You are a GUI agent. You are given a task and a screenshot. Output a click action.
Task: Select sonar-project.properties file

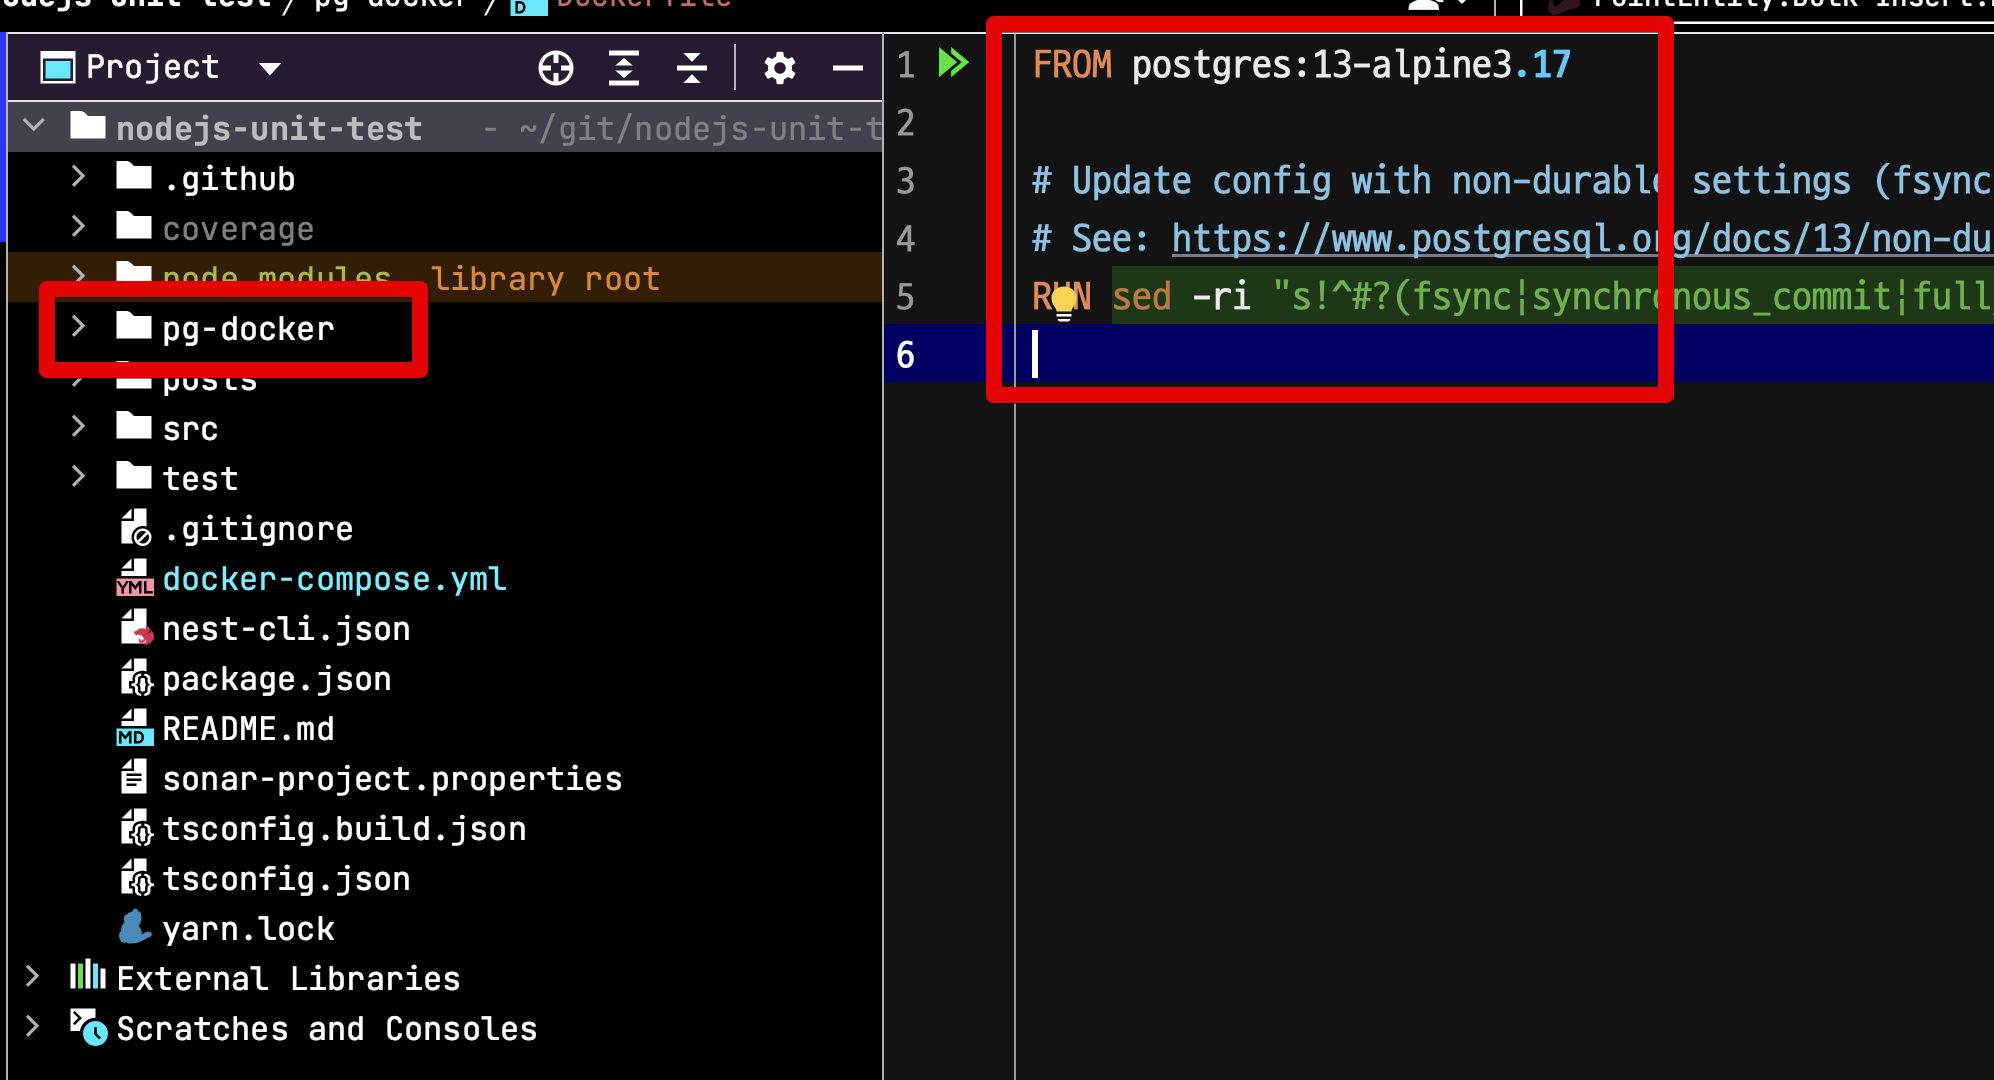392,779
